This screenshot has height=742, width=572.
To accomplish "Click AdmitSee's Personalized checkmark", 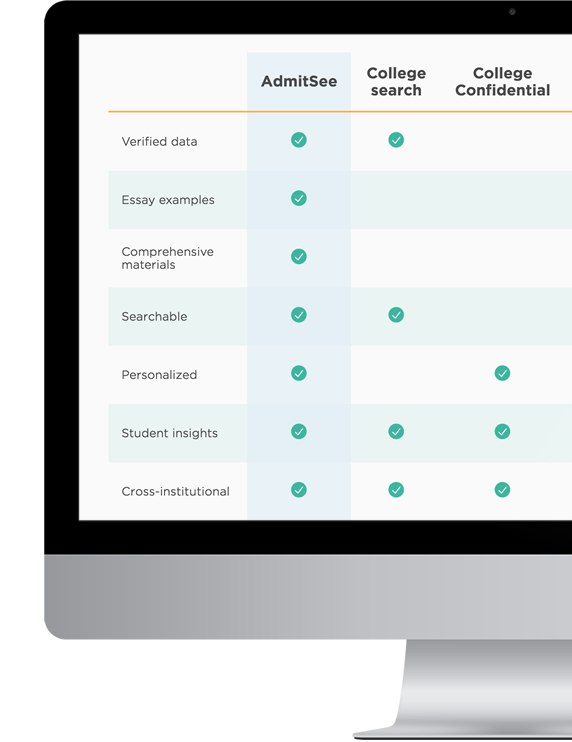I will 299,373.
